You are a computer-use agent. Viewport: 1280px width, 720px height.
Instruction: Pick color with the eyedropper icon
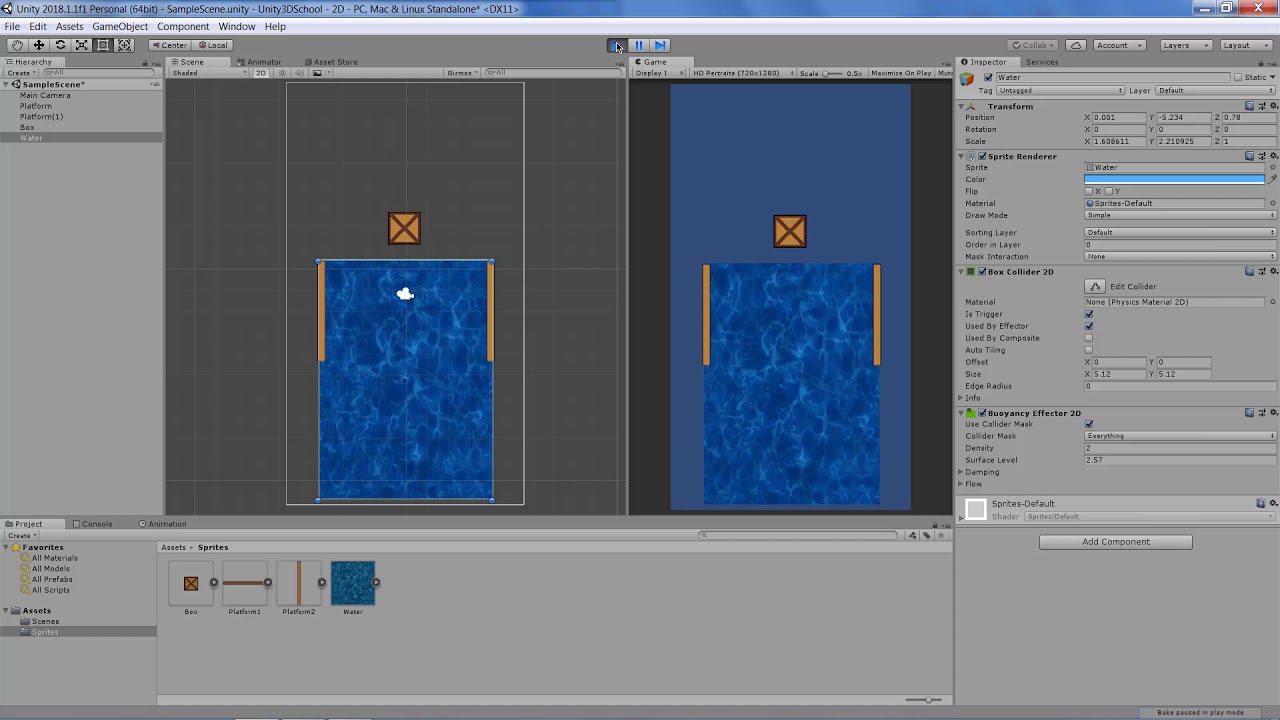click(x=1272, y=179)
